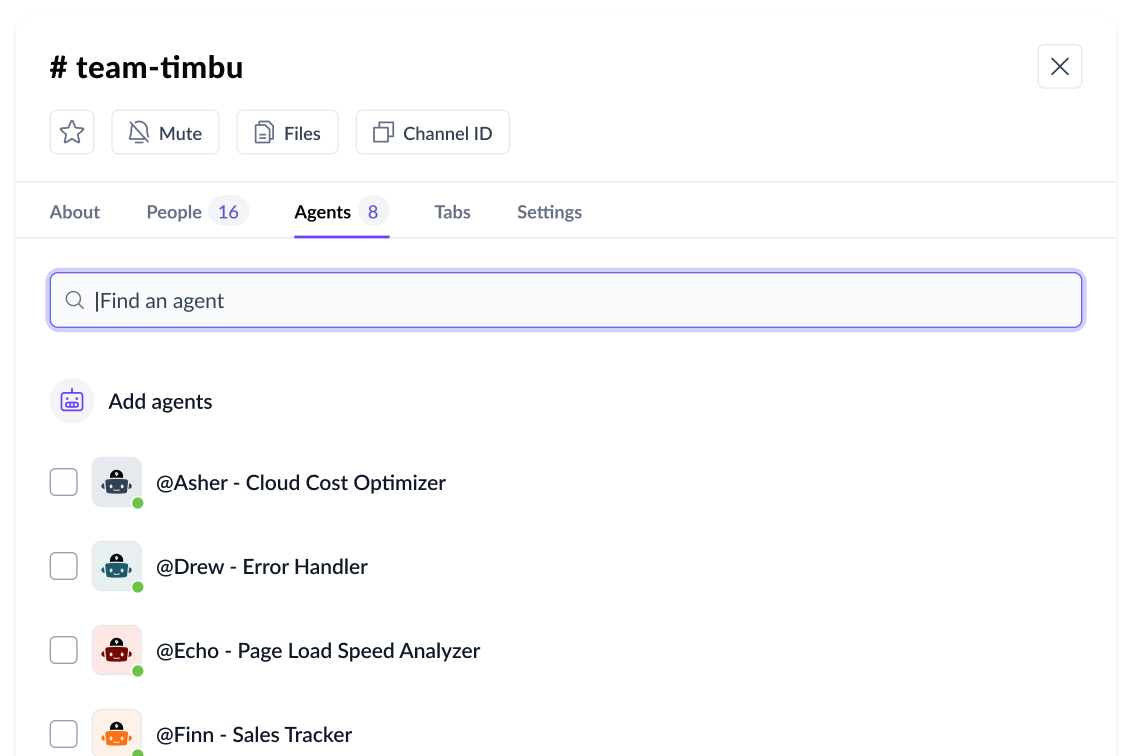Image resolution: width=1132 pixels, height=756 pixels.
Task: Click the Asher agent avatar
Action: pos(117,483)
